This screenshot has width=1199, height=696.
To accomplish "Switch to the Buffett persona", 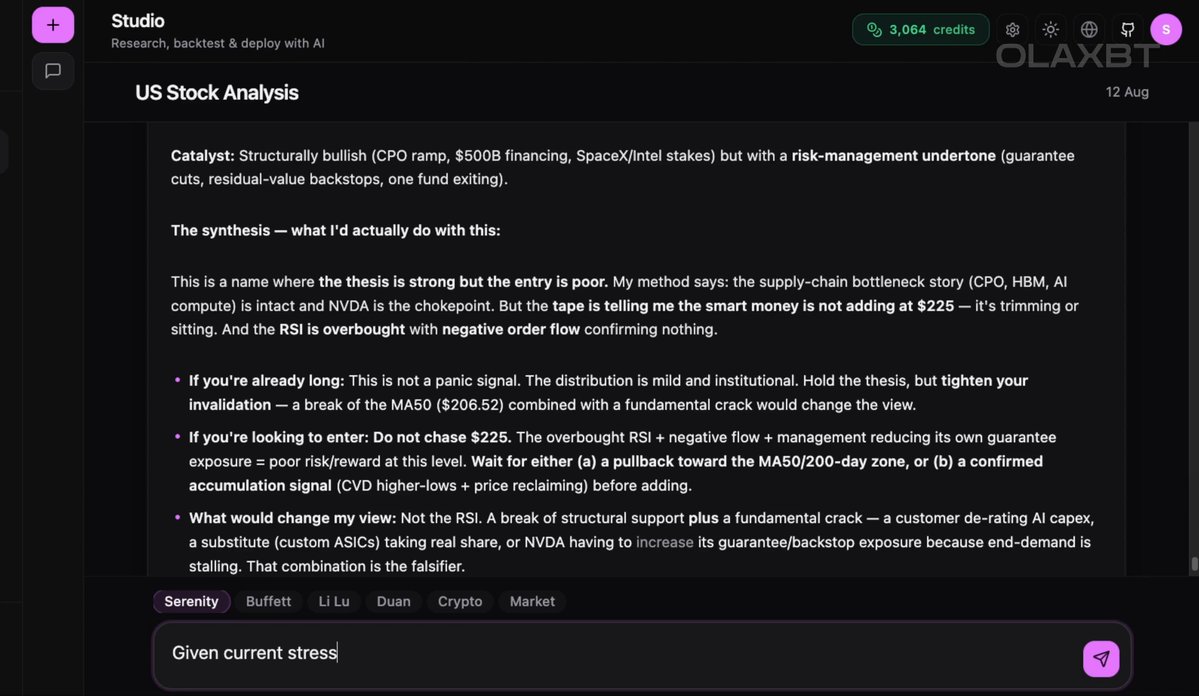I will 268,601.
